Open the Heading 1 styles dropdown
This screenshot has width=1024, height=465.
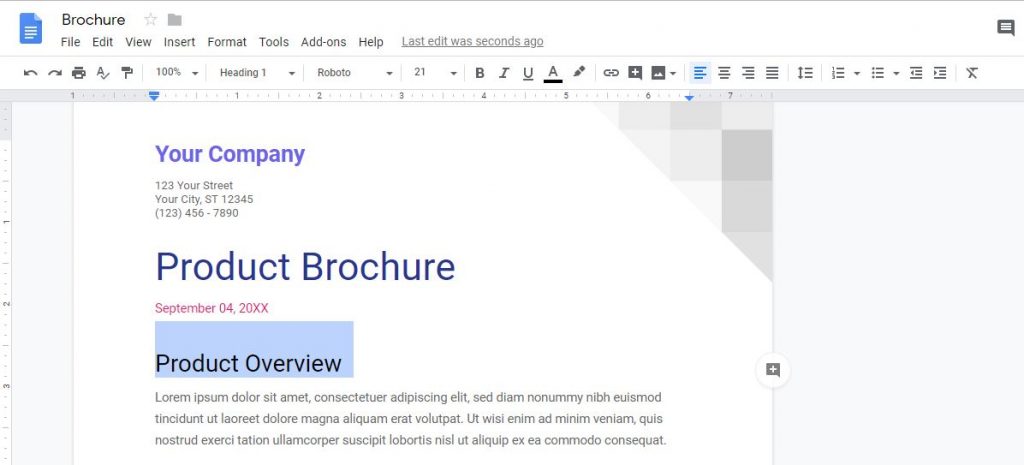click(x=257, y=72)
